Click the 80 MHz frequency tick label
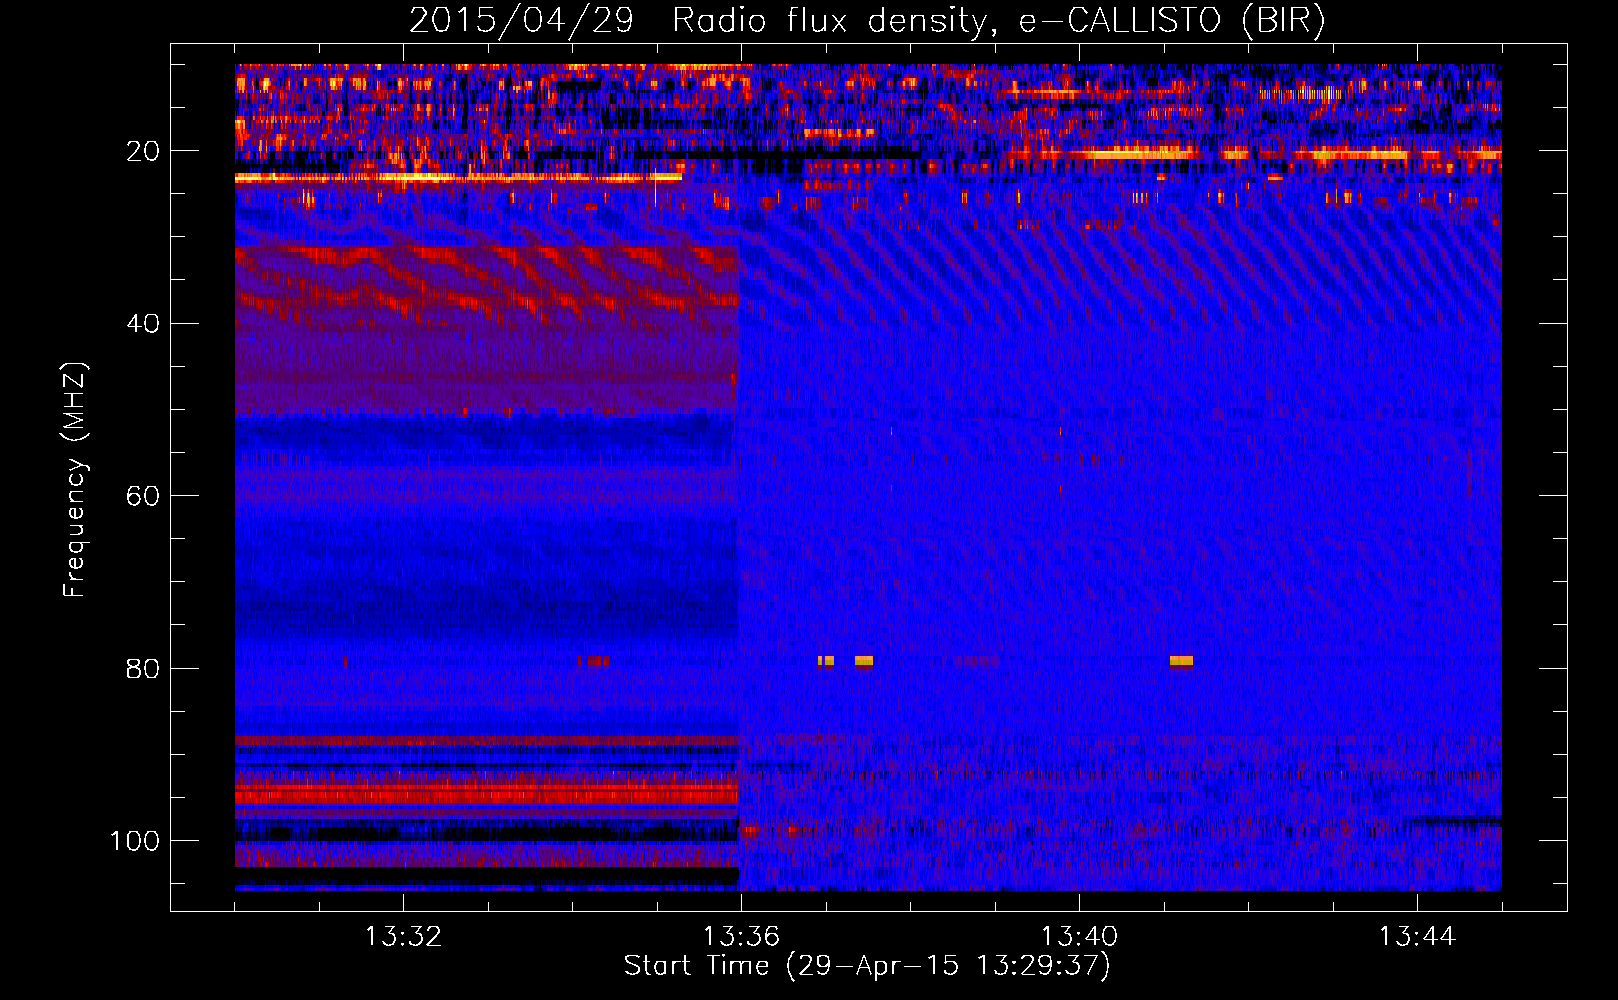This screenshot has width=1618, height=1000. [x=143, y=668]
